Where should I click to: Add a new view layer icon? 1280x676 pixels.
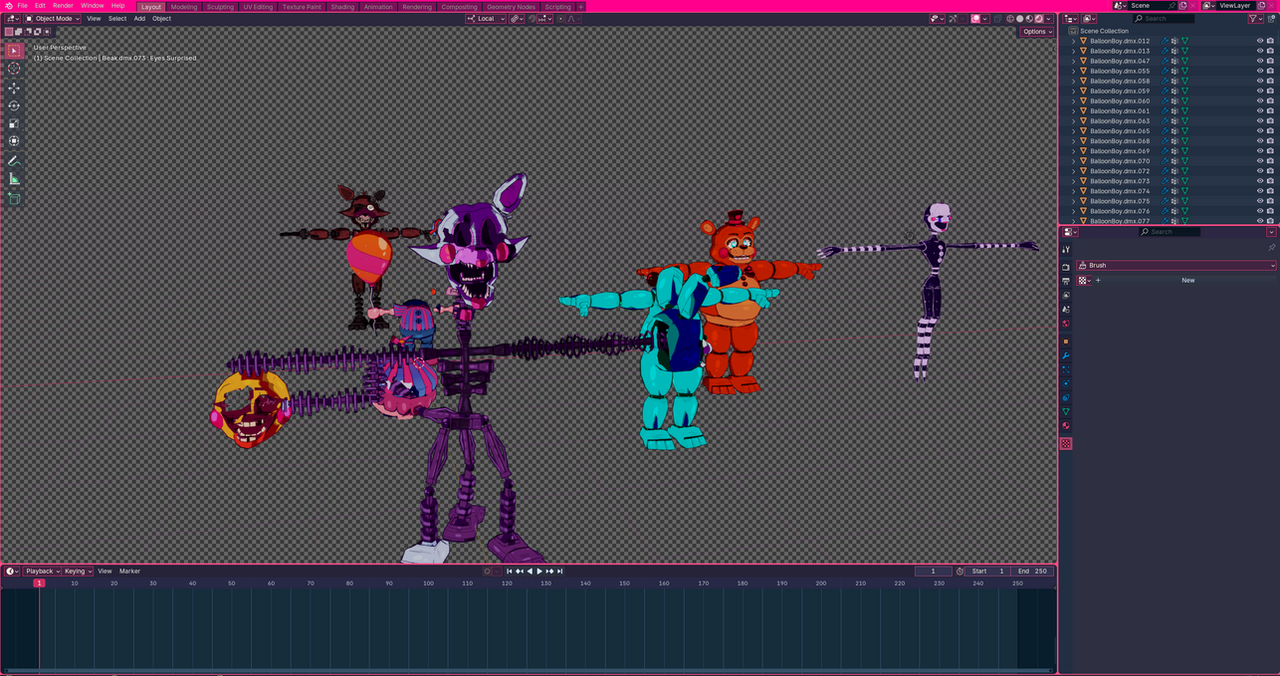pyautogui.click(x=1262, y=6)
